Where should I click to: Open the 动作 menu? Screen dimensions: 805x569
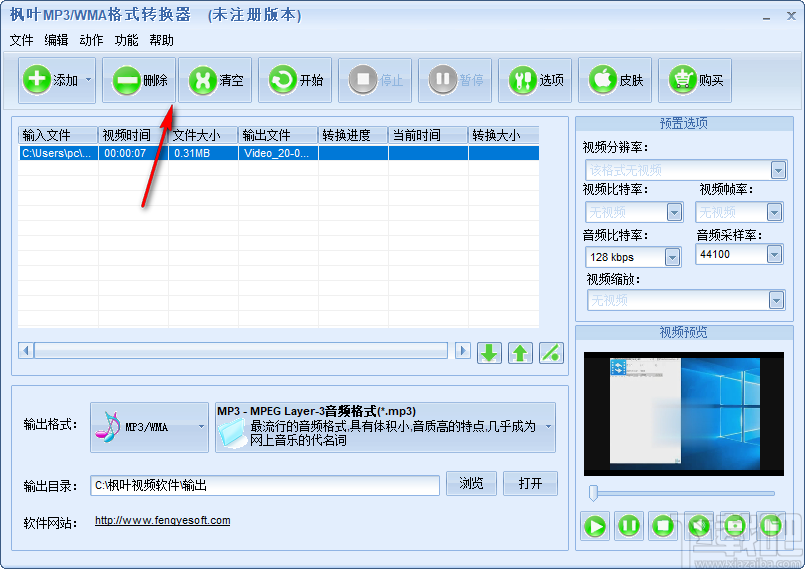pyautogui.click(x=91, y=40)
